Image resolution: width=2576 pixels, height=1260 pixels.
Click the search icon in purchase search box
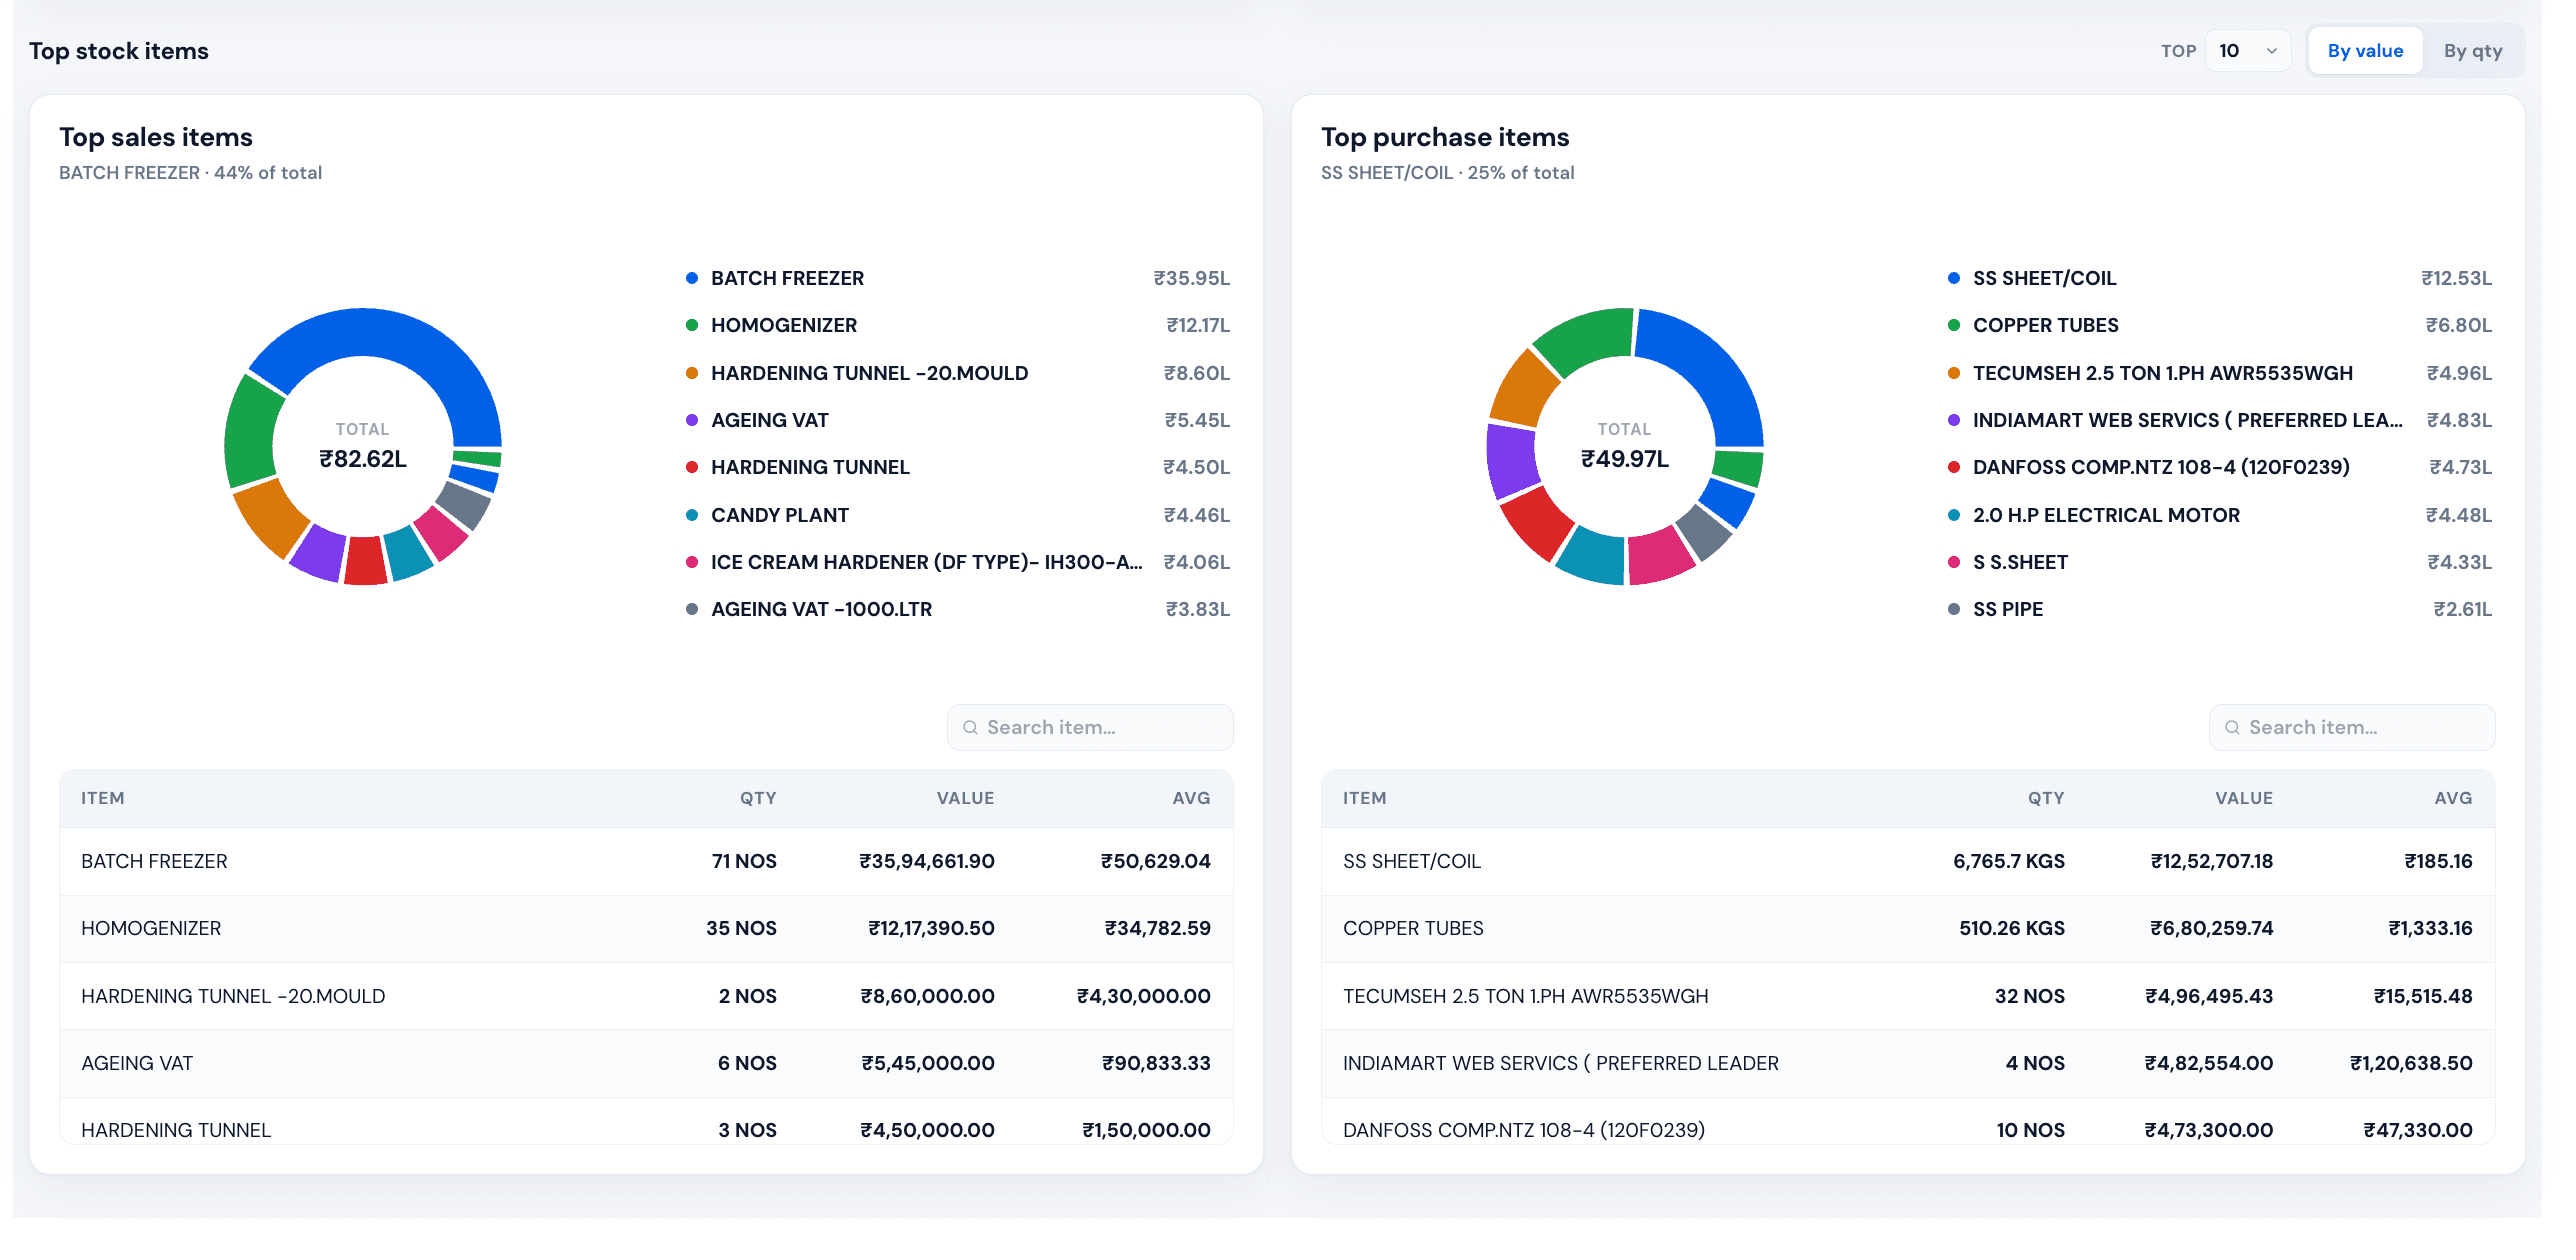click(2231, 728)
